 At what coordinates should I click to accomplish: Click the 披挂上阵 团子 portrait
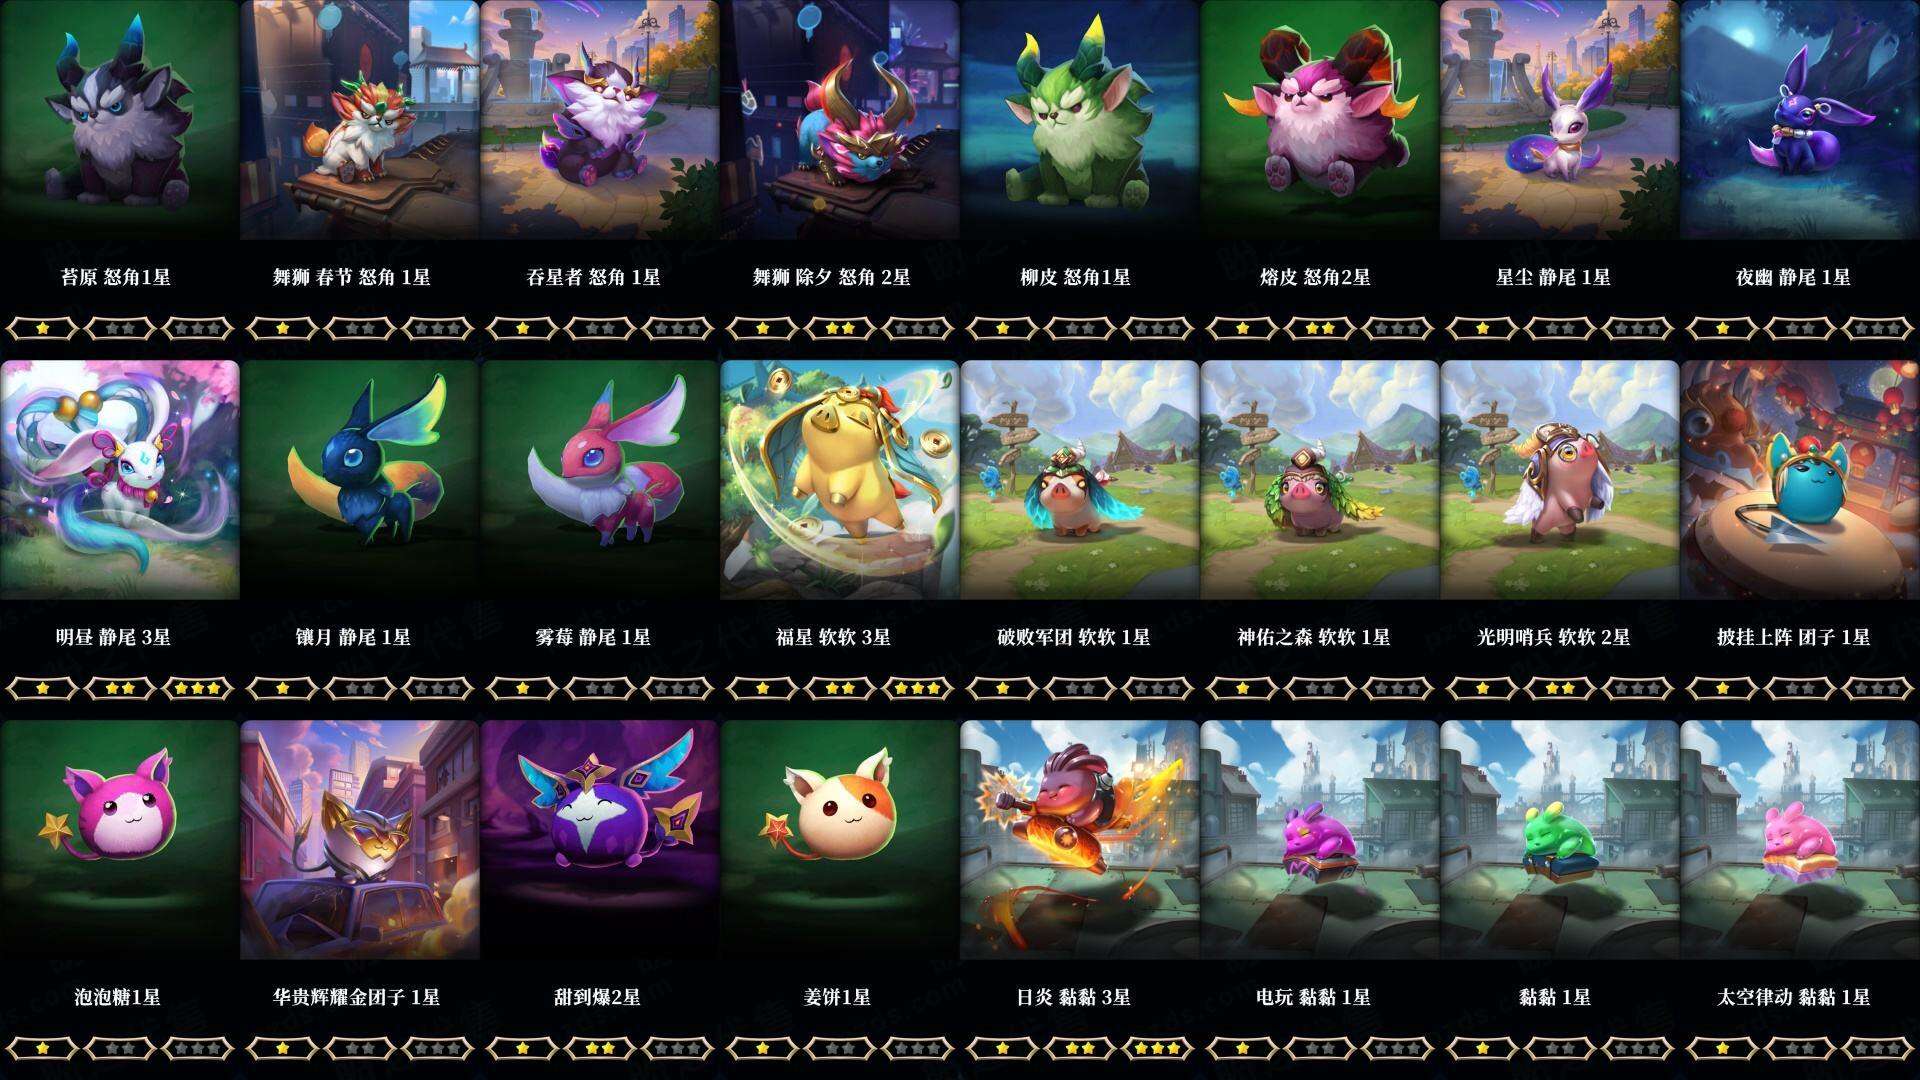[1800, 480]
